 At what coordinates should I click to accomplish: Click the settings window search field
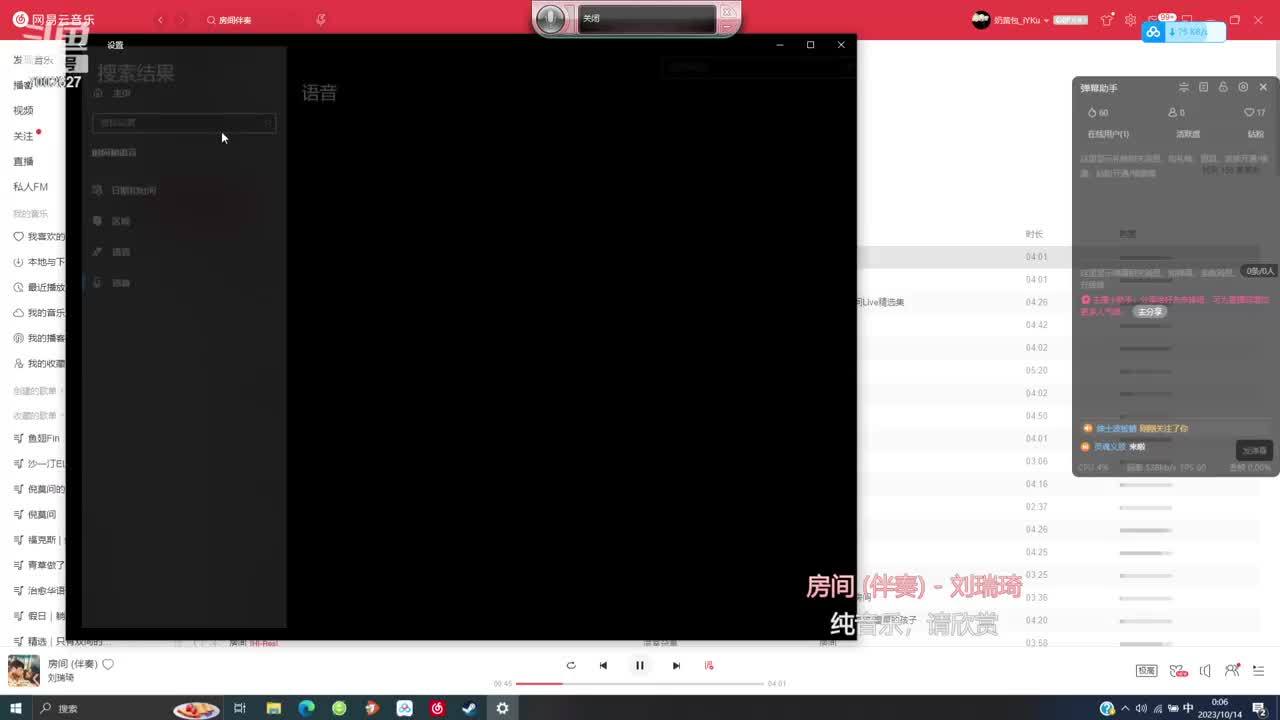[182, 123]
